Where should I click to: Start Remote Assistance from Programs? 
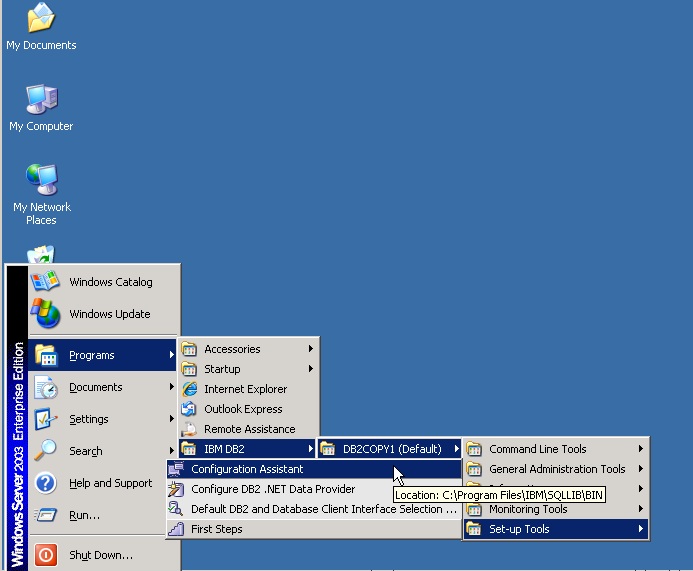point(248,429)
